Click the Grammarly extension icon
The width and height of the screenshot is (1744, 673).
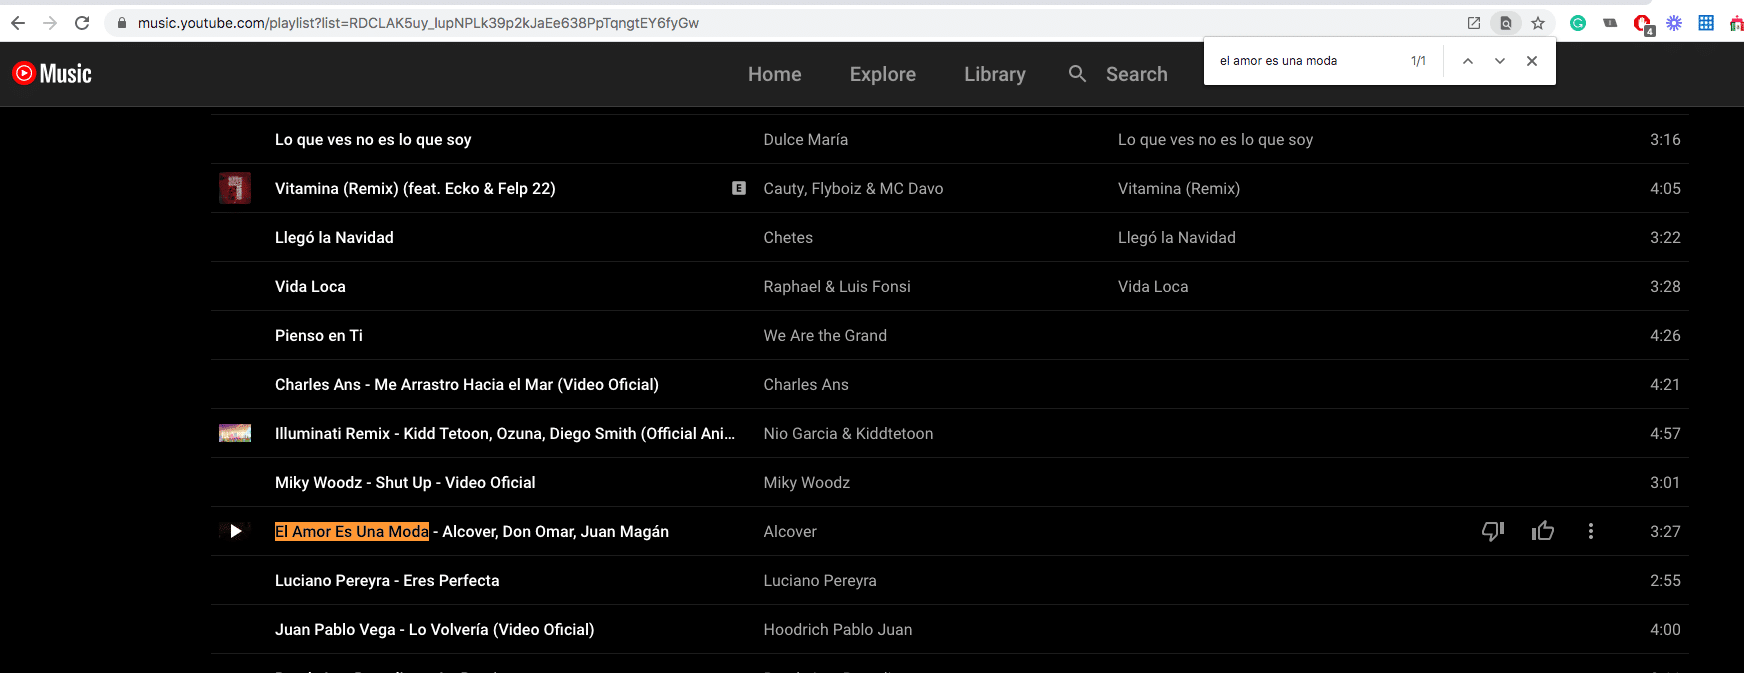click(1578, 23)
